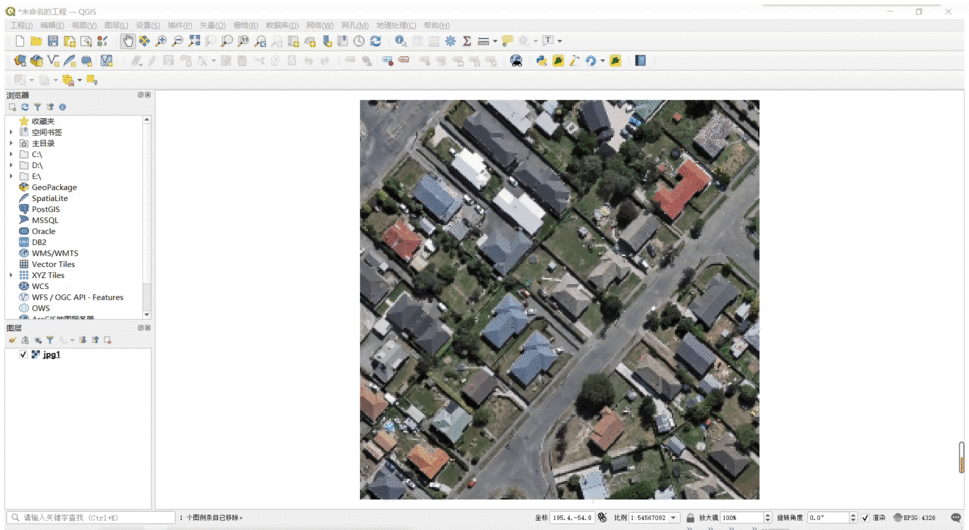Expand the home directory node
The height and width of the screenshot is (530, 969).
(11, 143)
